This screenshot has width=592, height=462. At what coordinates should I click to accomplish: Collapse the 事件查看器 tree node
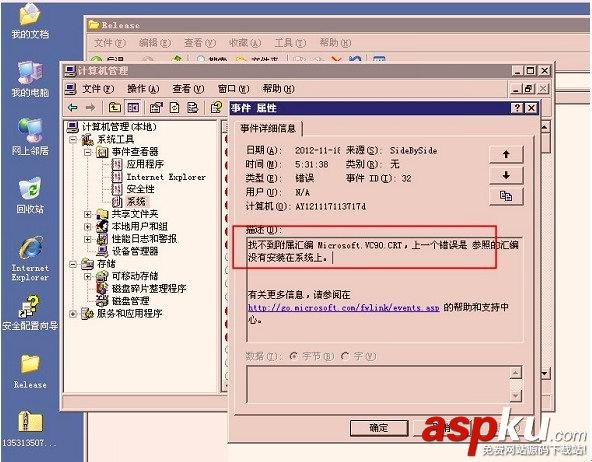[x=88, y=152]
